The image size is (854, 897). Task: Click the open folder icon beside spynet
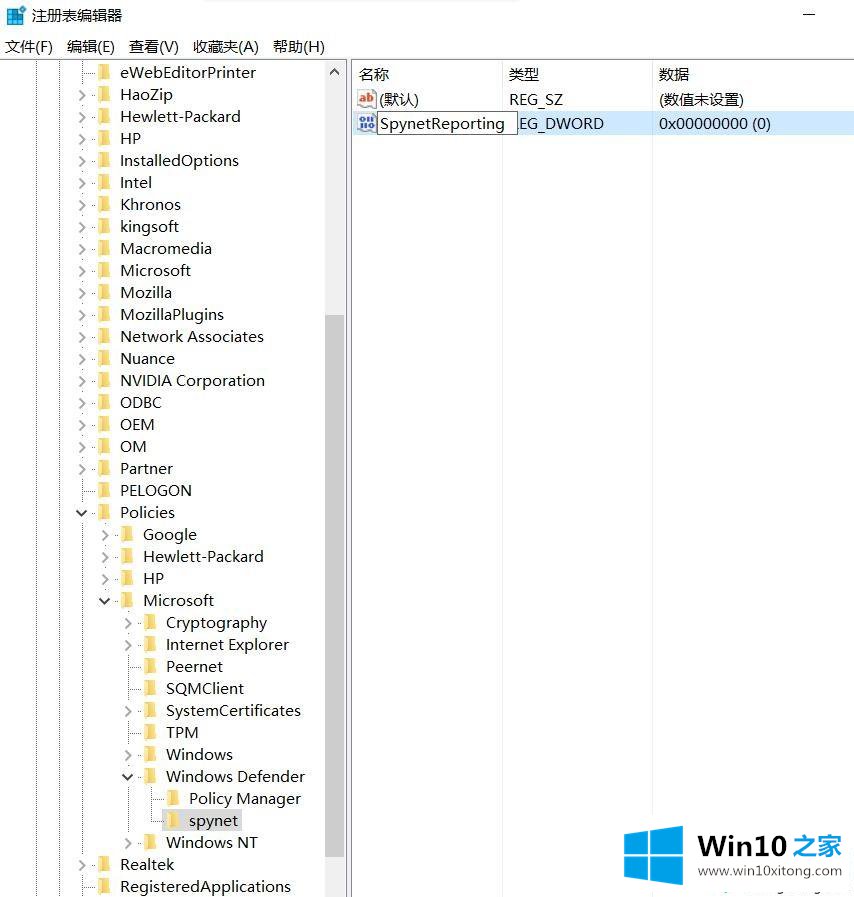pos(173,820)
